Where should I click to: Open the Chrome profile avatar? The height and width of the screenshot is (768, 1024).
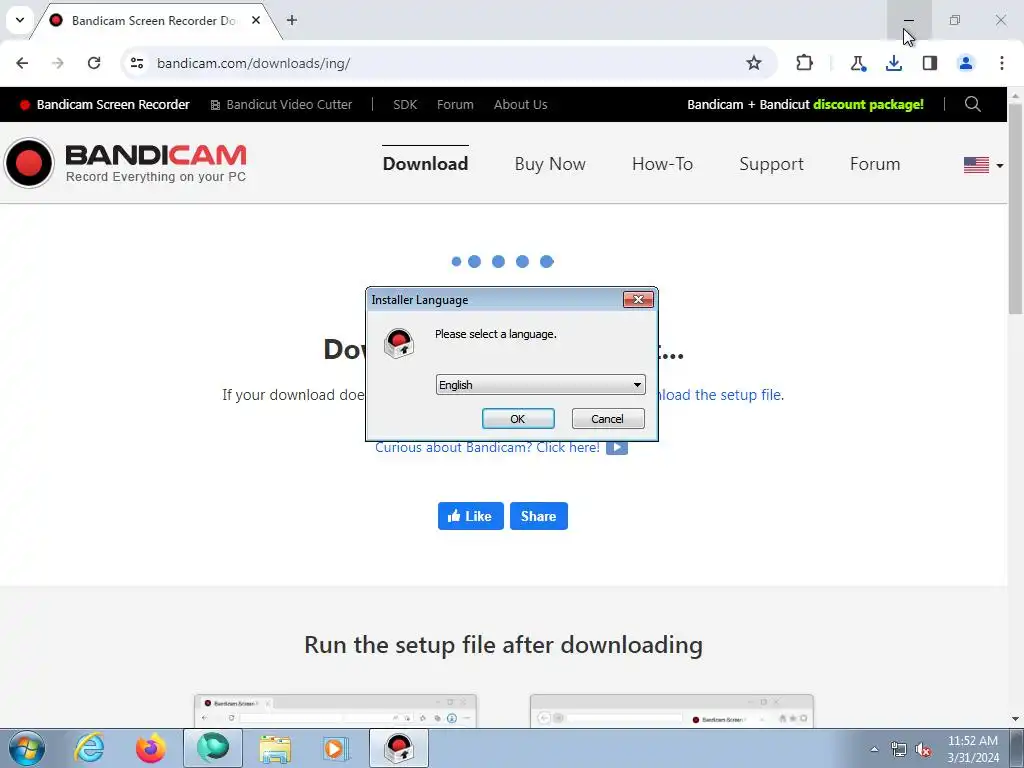[965, 63]
